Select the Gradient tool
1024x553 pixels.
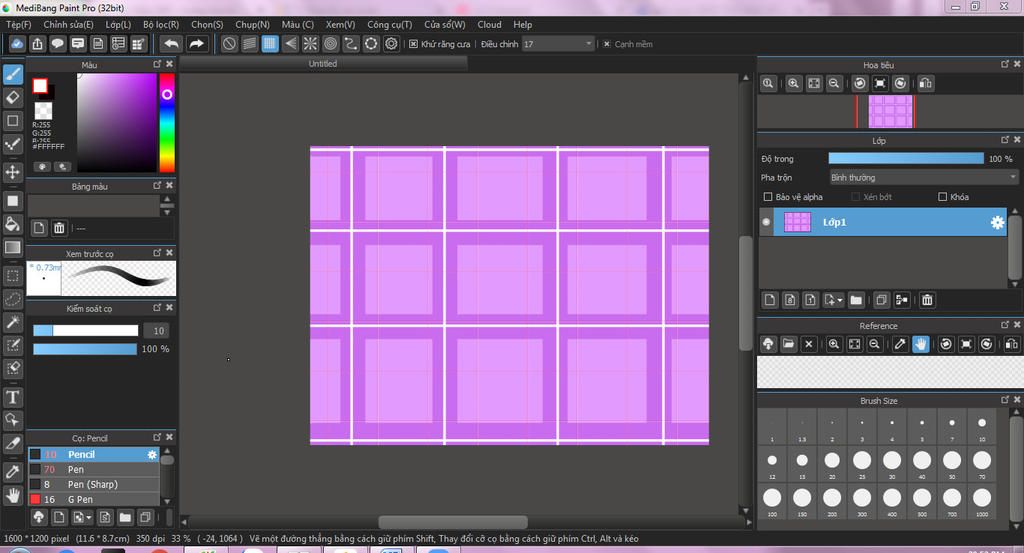coord(12,247)
